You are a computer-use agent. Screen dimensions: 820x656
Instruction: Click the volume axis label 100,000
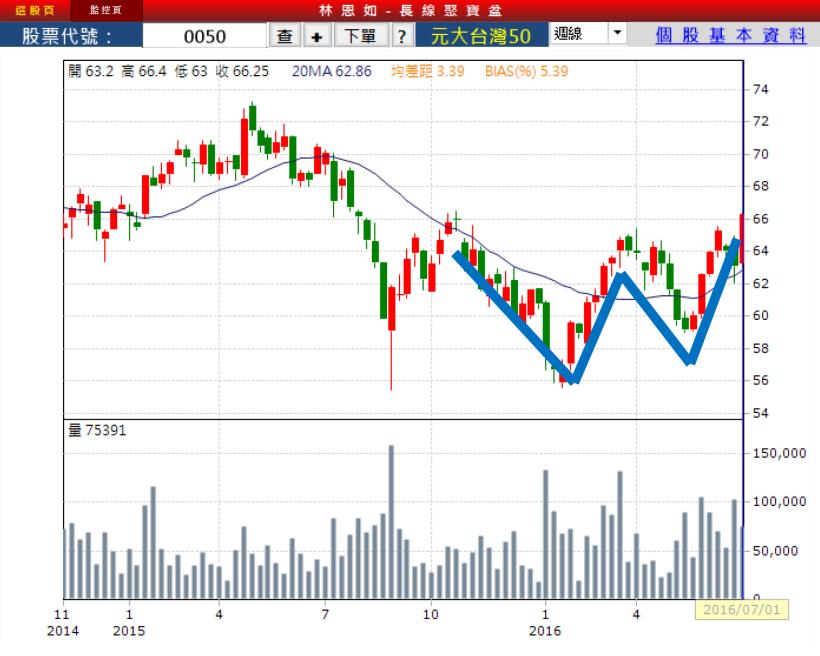click(779, 502)
